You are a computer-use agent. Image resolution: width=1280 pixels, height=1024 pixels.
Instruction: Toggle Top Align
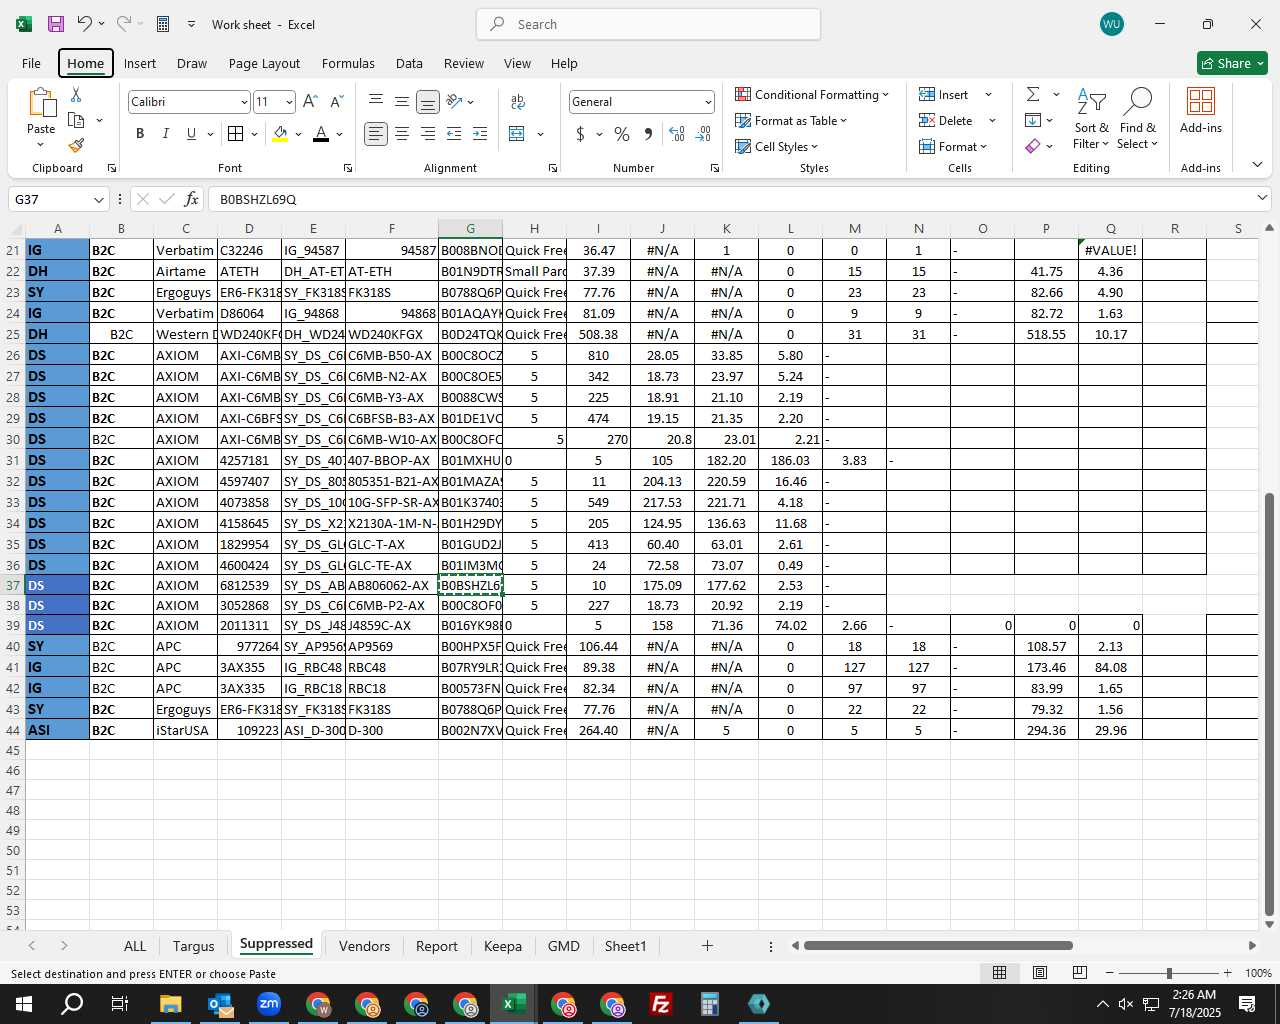coord(376,101)
